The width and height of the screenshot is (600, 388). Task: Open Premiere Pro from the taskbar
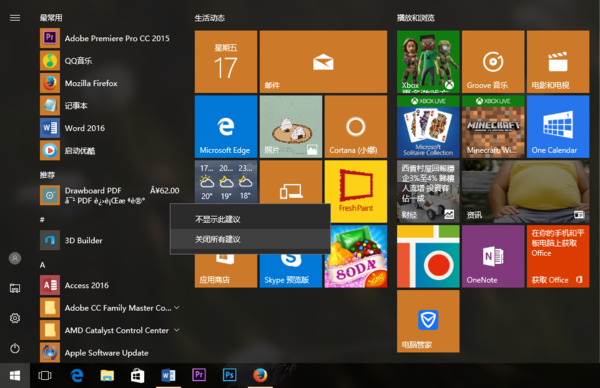199,376
